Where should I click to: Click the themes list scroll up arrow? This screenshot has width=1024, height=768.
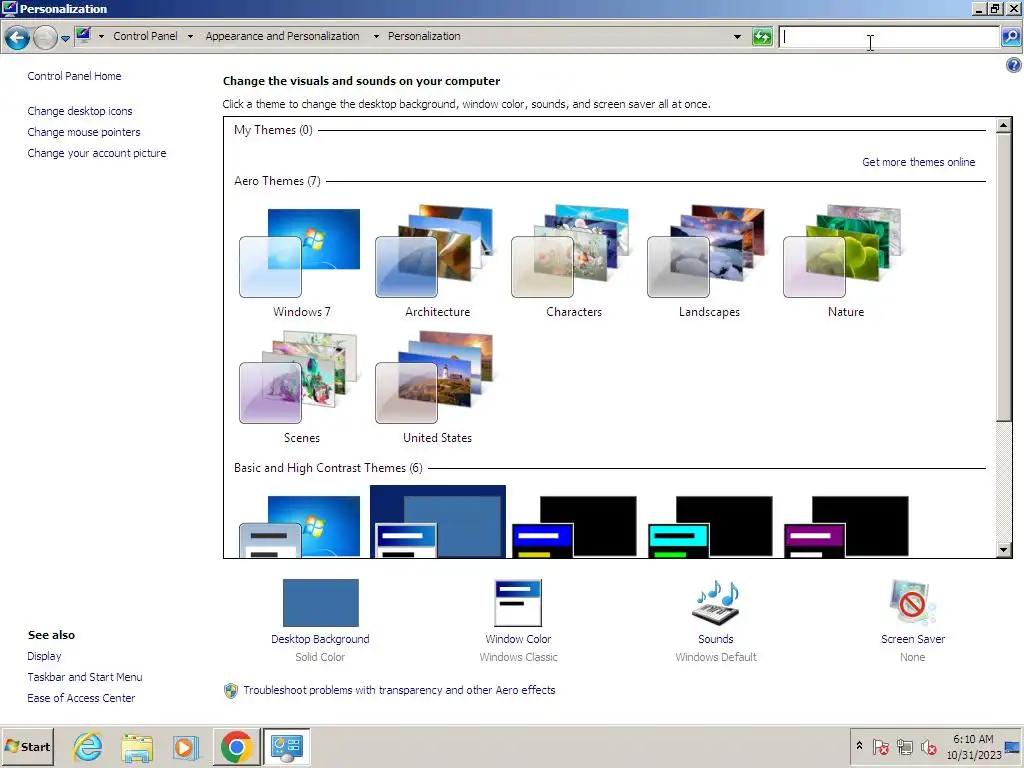click(1004, 125)
